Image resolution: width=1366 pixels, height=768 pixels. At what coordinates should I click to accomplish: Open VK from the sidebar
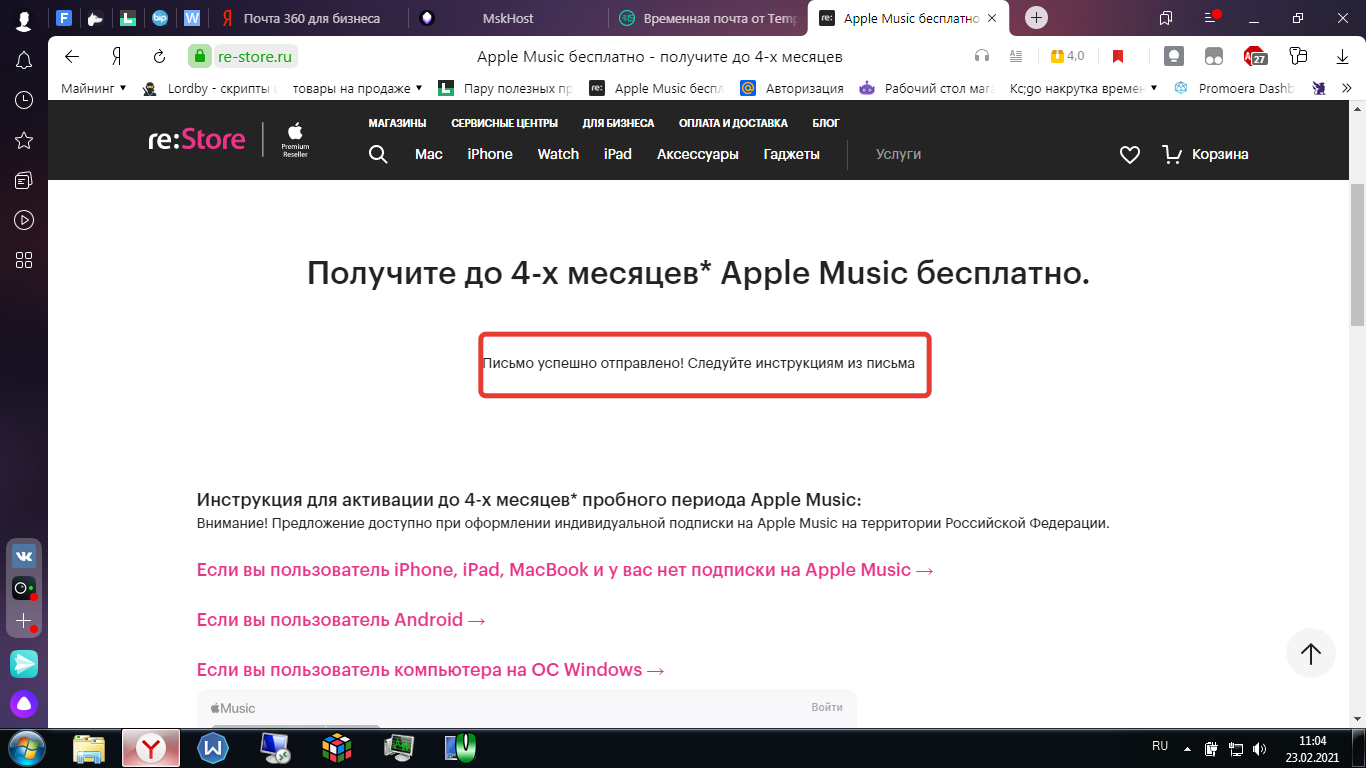(x=24, y=556)
